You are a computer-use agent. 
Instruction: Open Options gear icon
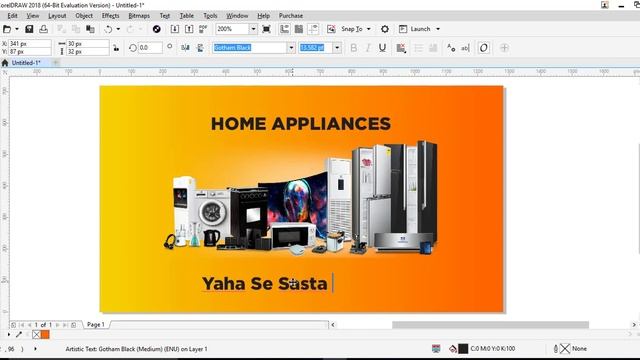(x=384, y=29)
